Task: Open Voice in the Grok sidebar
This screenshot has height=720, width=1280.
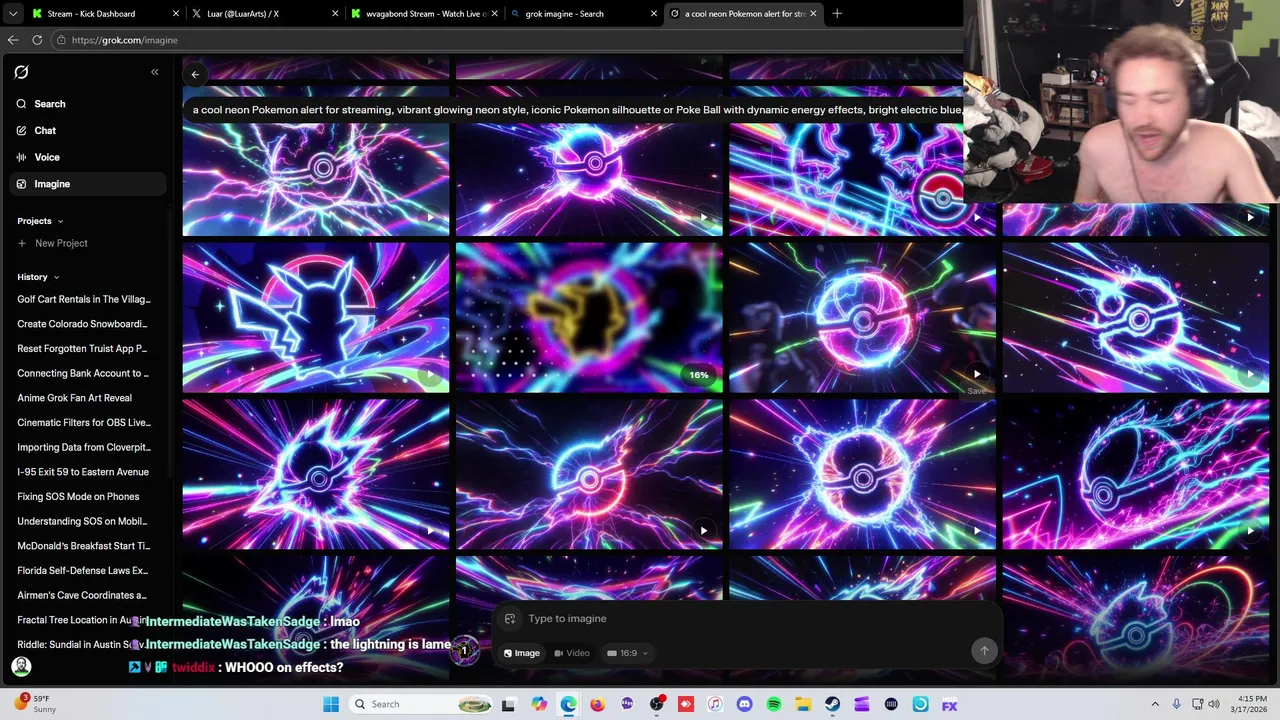Action: [x=88, y=157]
